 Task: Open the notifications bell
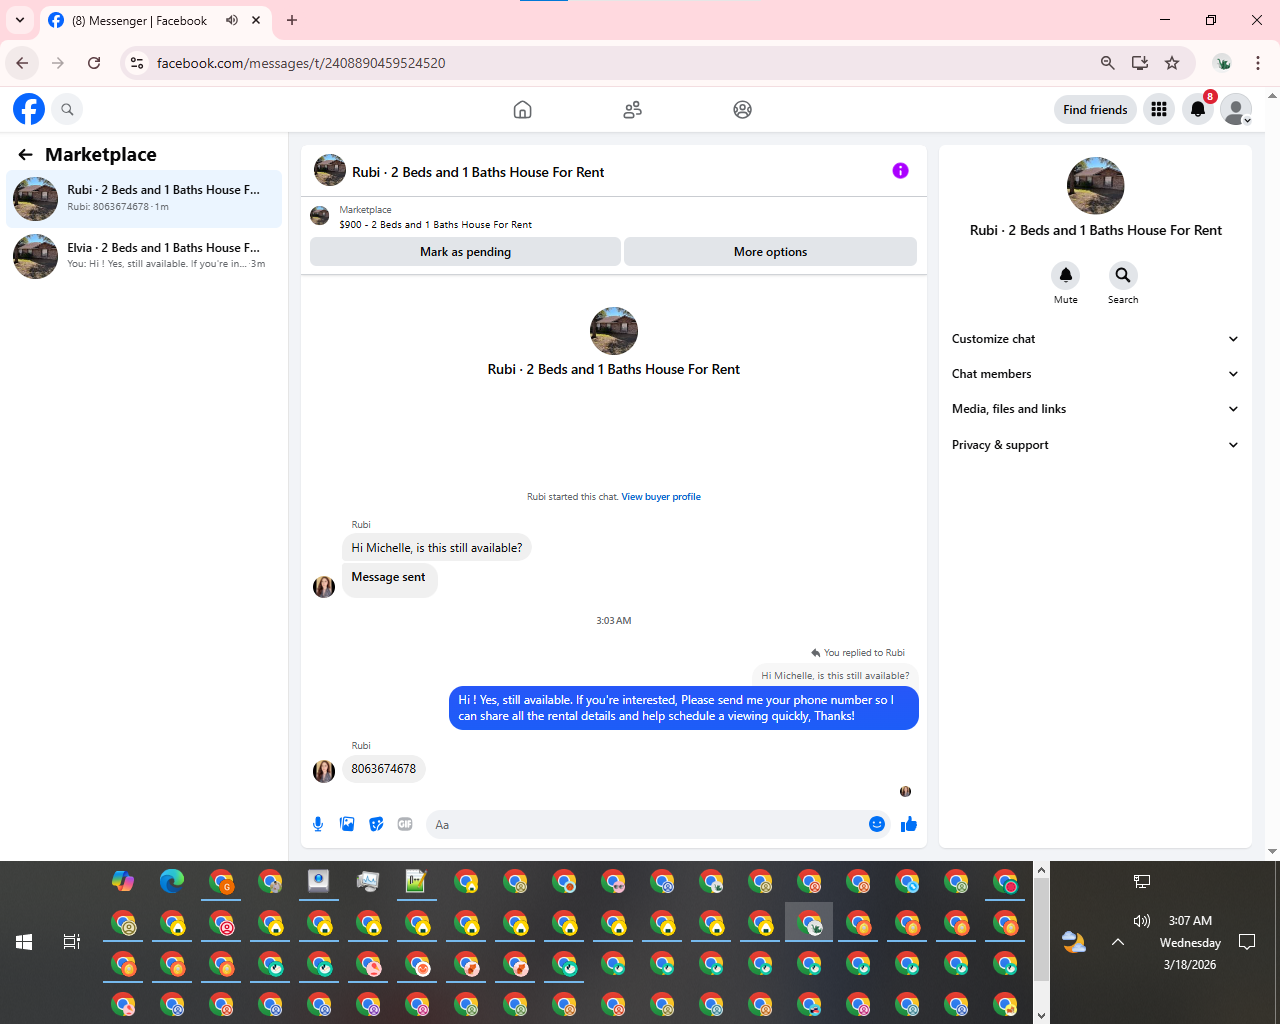pos(1198,109)
